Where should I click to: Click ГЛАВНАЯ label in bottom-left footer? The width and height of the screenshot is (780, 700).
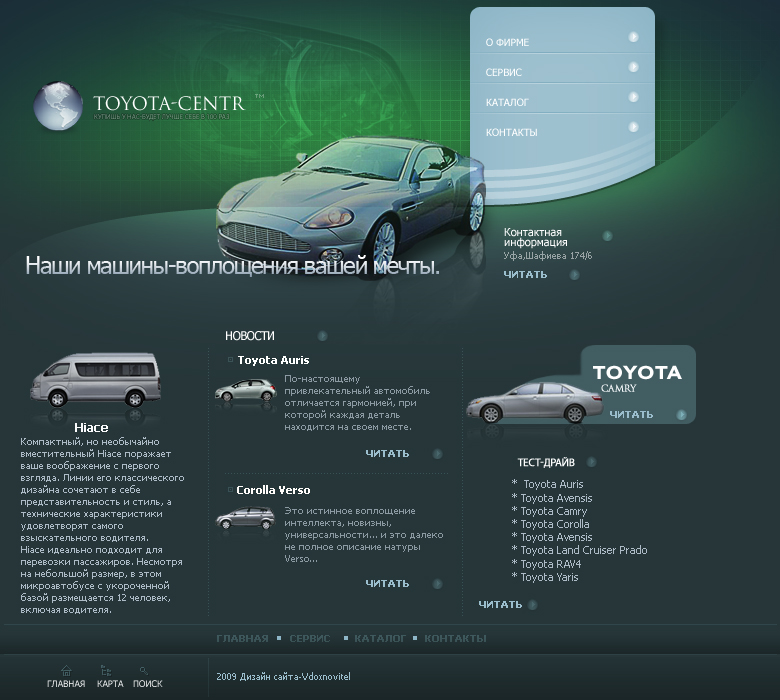point(66,684)
